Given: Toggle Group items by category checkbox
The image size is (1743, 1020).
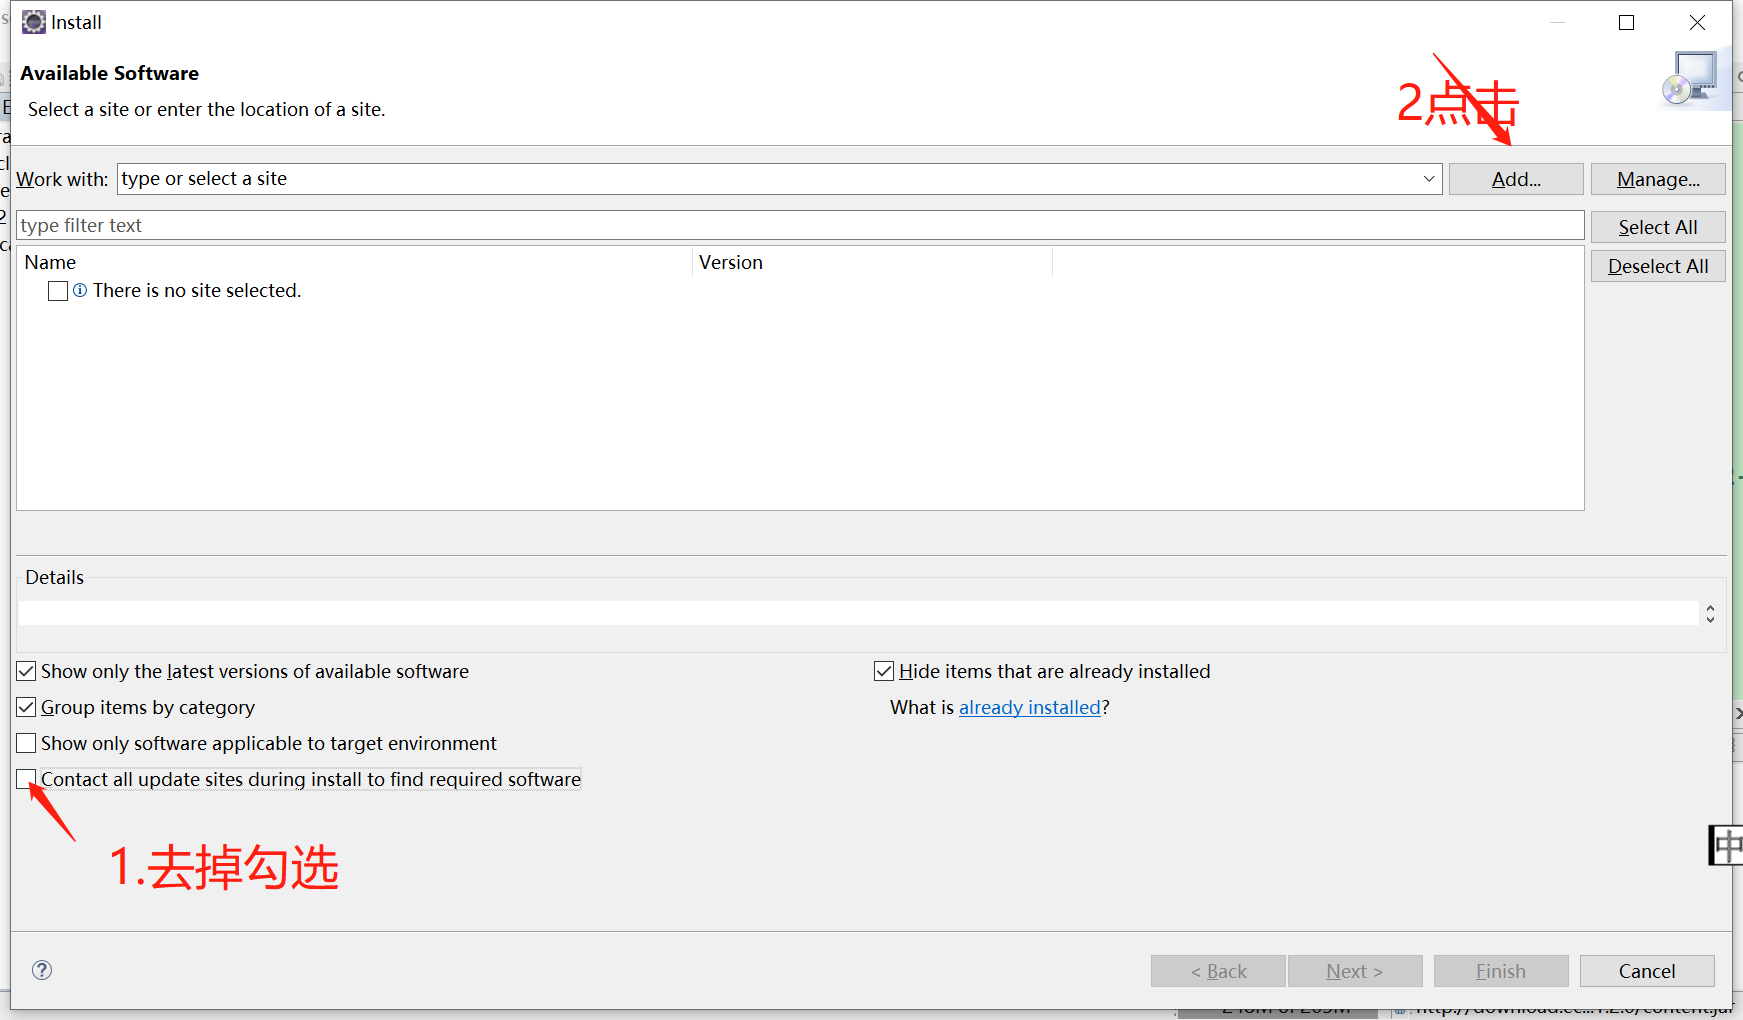Looking at the screenshot, I should click(26, 707).
